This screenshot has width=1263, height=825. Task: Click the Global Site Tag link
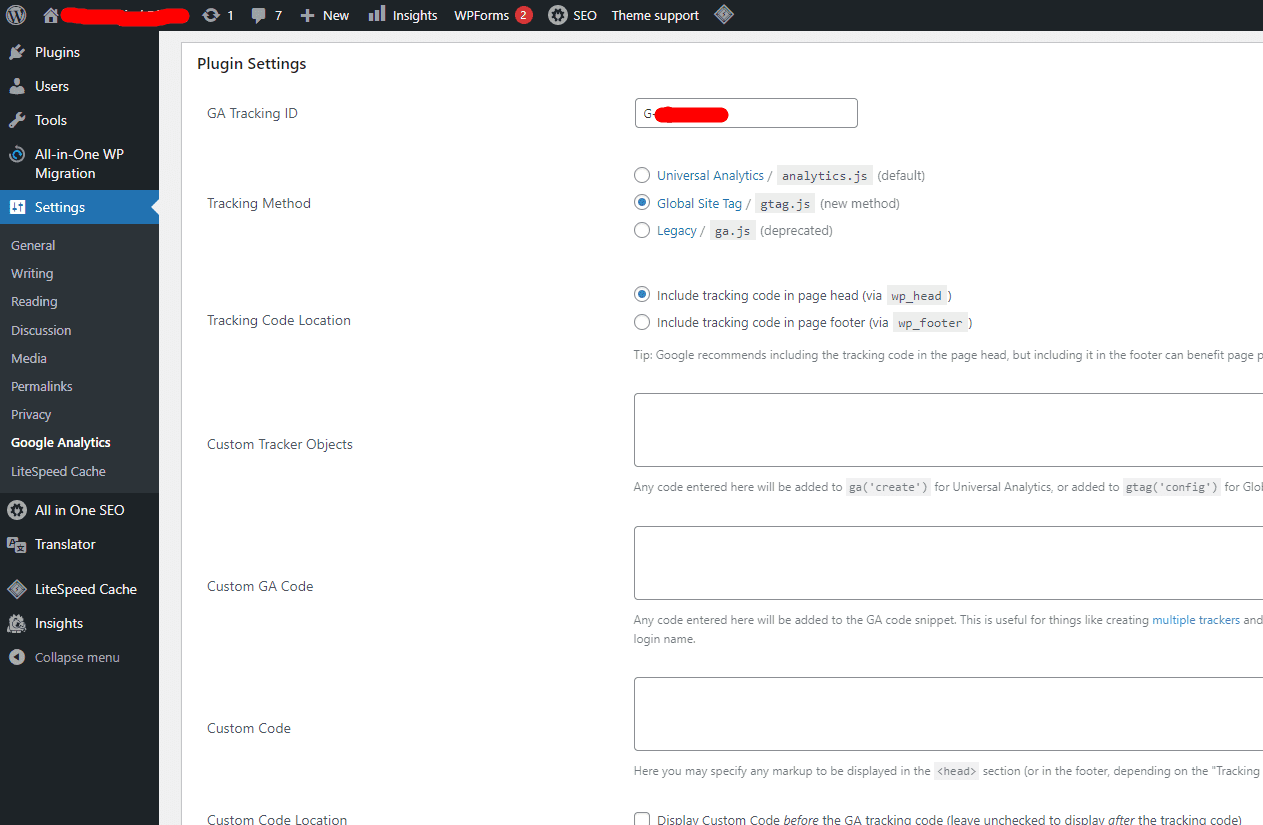point(699,203)
